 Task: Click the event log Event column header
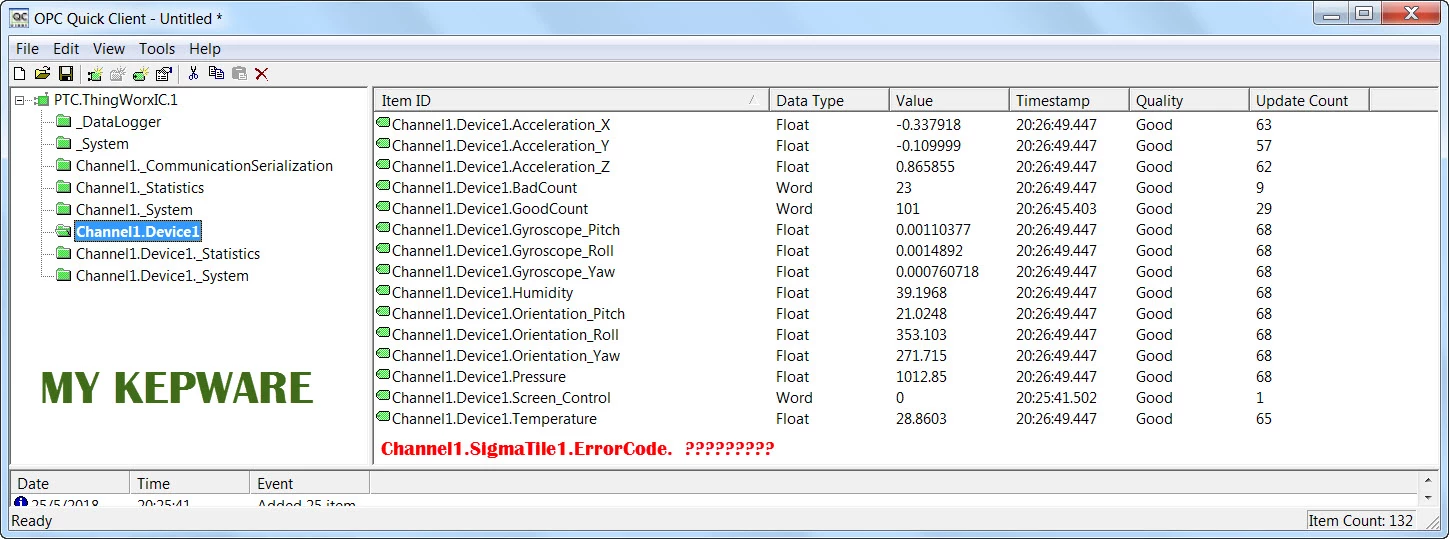[x=309, y=483]
